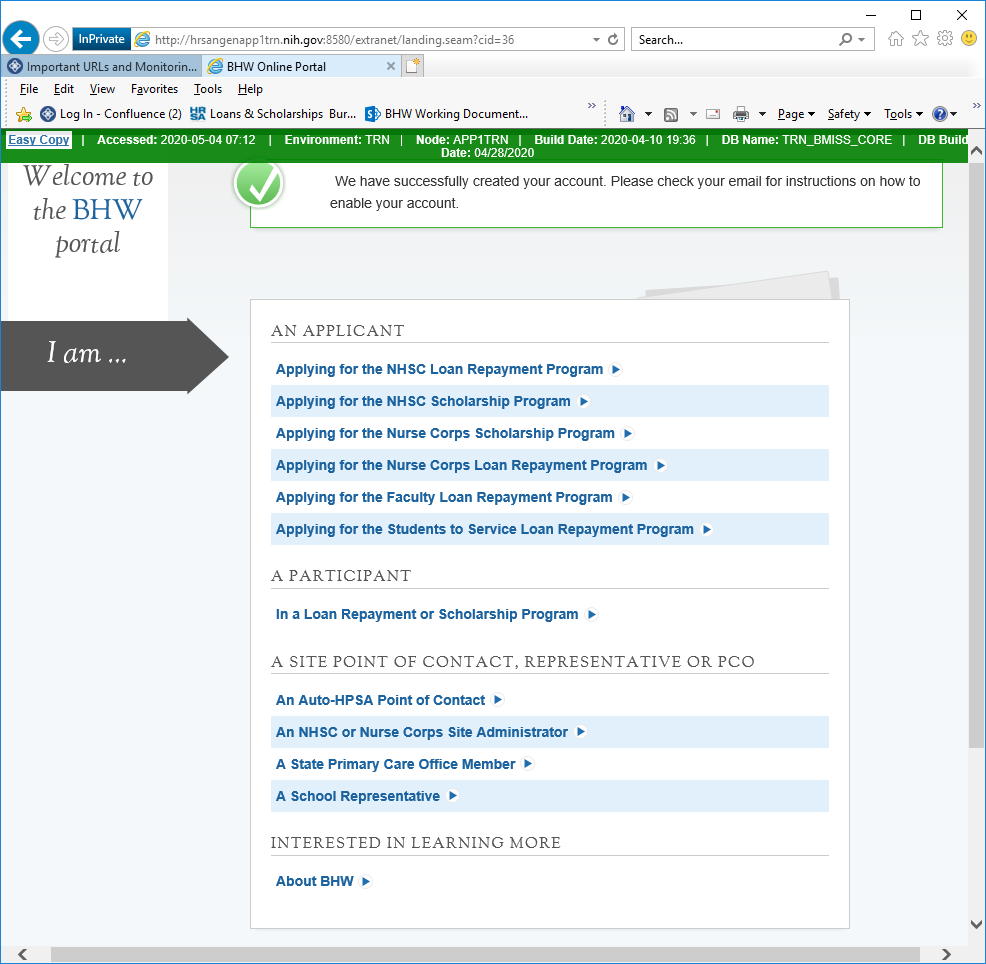The height and width of the screenshot is (964, 986).
Task: Click arrow icon beside Auto-HPSA Point of Contact
Action: click(x=498, y=699)
